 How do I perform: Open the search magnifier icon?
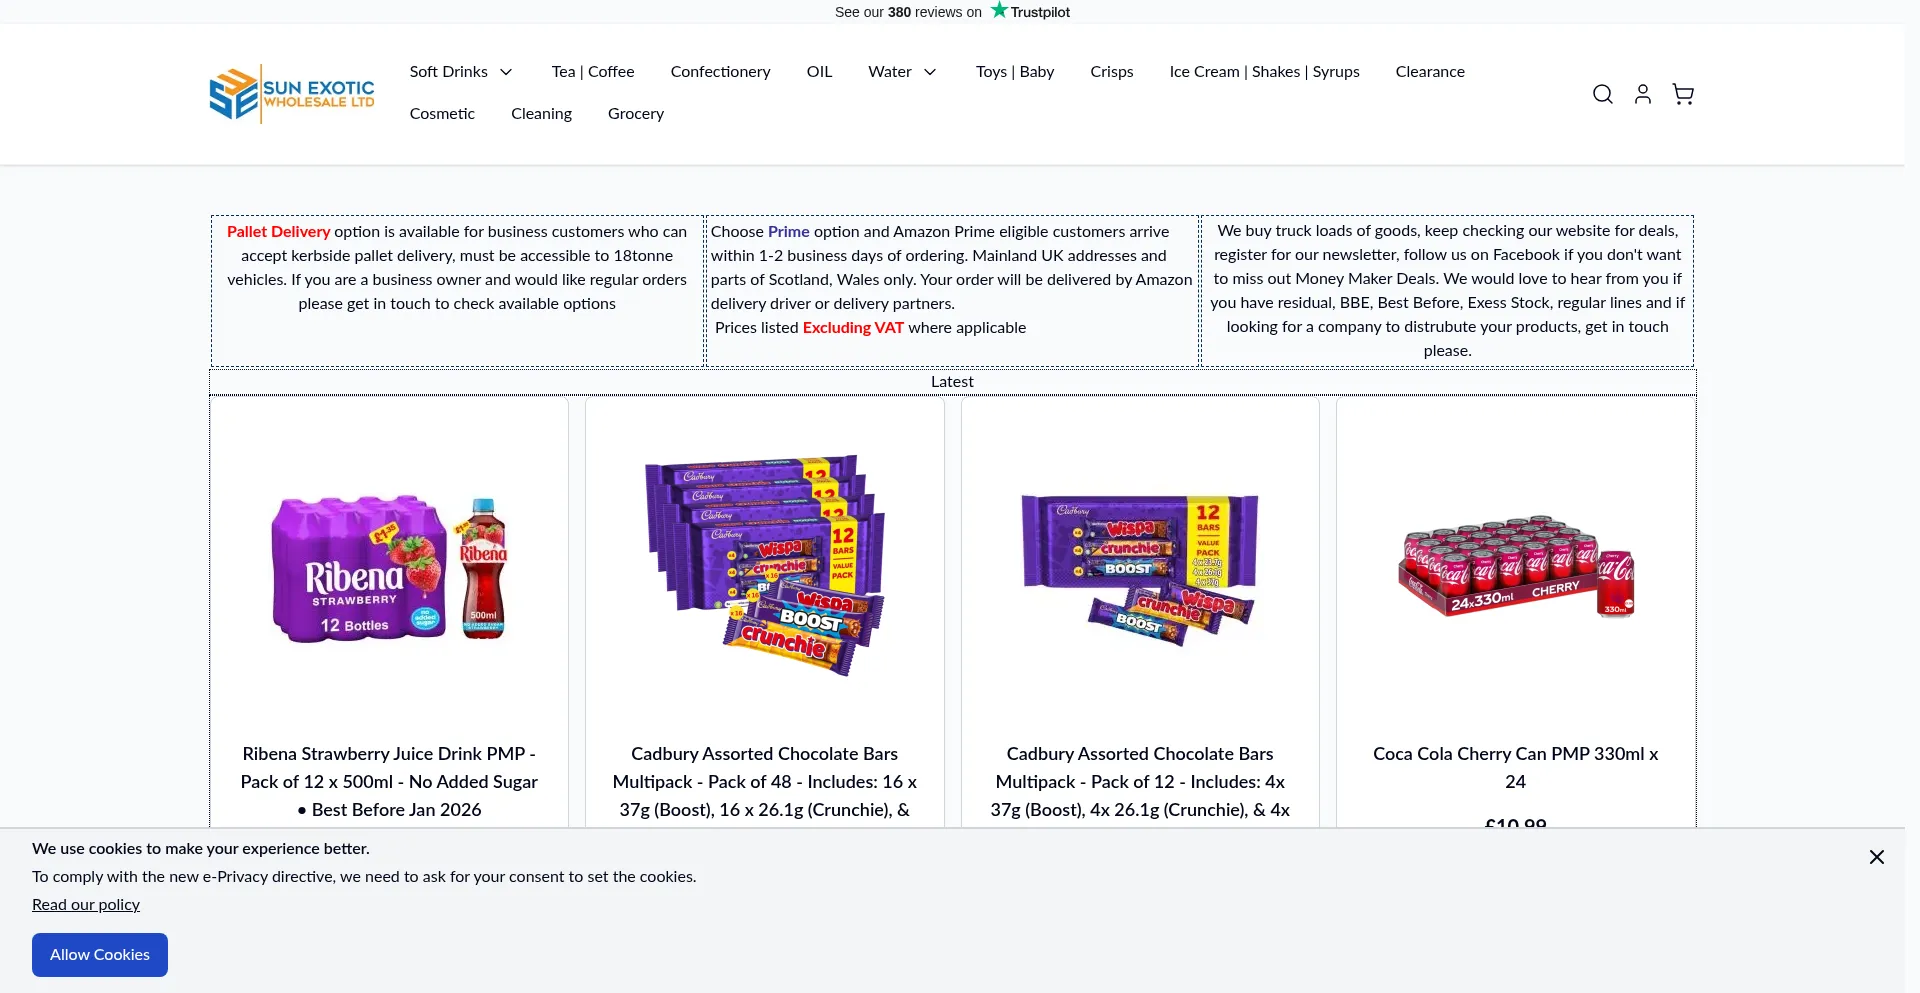pyautogui.click(x=1602, y=94)
